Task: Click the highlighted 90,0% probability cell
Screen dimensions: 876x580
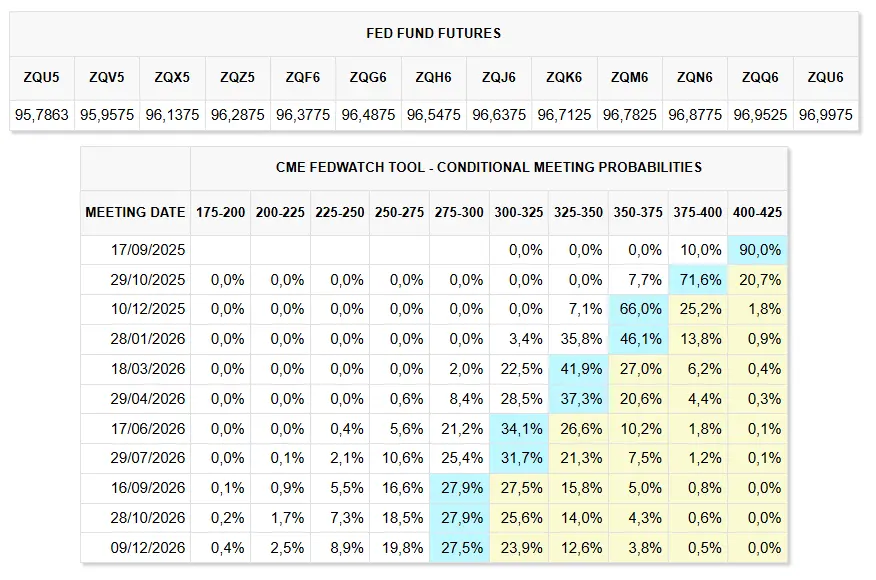Action: pos(758,250)
